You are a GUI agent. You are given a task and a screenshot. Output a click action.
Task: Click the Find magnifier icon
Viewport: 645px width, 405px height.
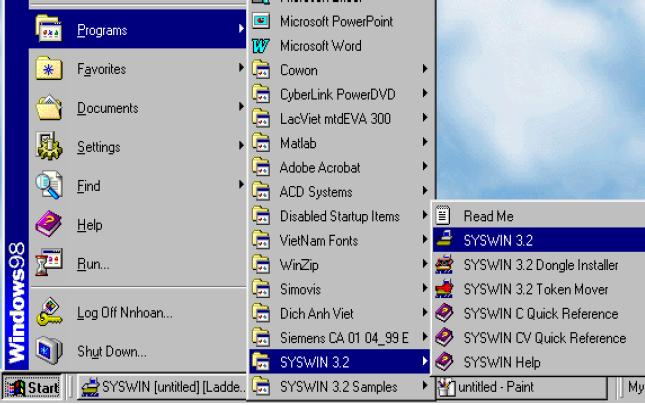(49, 185)
